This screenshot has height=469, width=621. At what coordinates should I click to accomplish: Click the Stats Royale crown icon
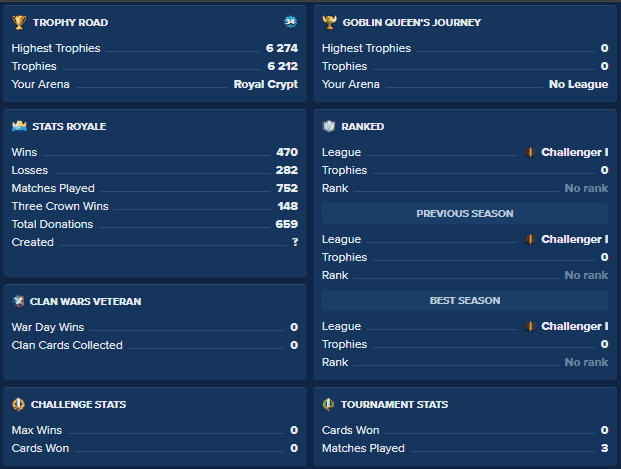[18, 127]
